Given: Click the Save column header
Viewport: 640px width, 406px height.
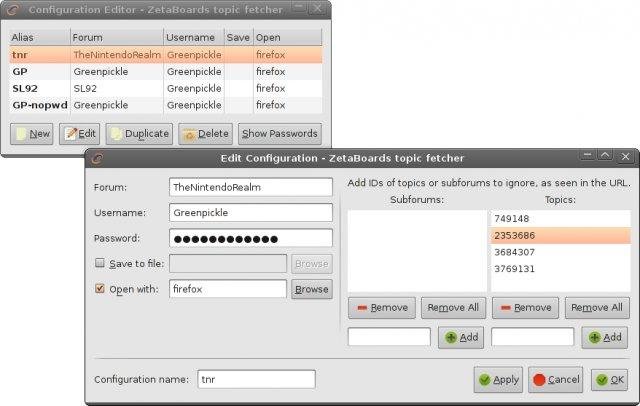Looking at the screenshot, I should point(239,38).
